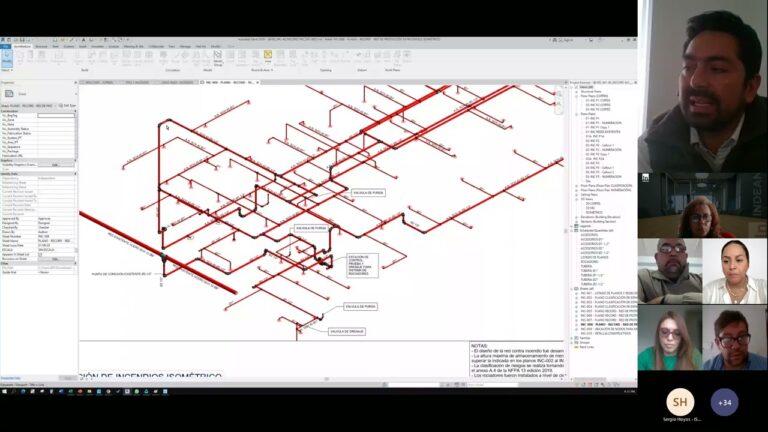The height and width of the screenshot is (432, 768).
Task: Select ISOMETRICO 3D view in Project Browser
Action: pyautogui.click(x=594, y=212)
